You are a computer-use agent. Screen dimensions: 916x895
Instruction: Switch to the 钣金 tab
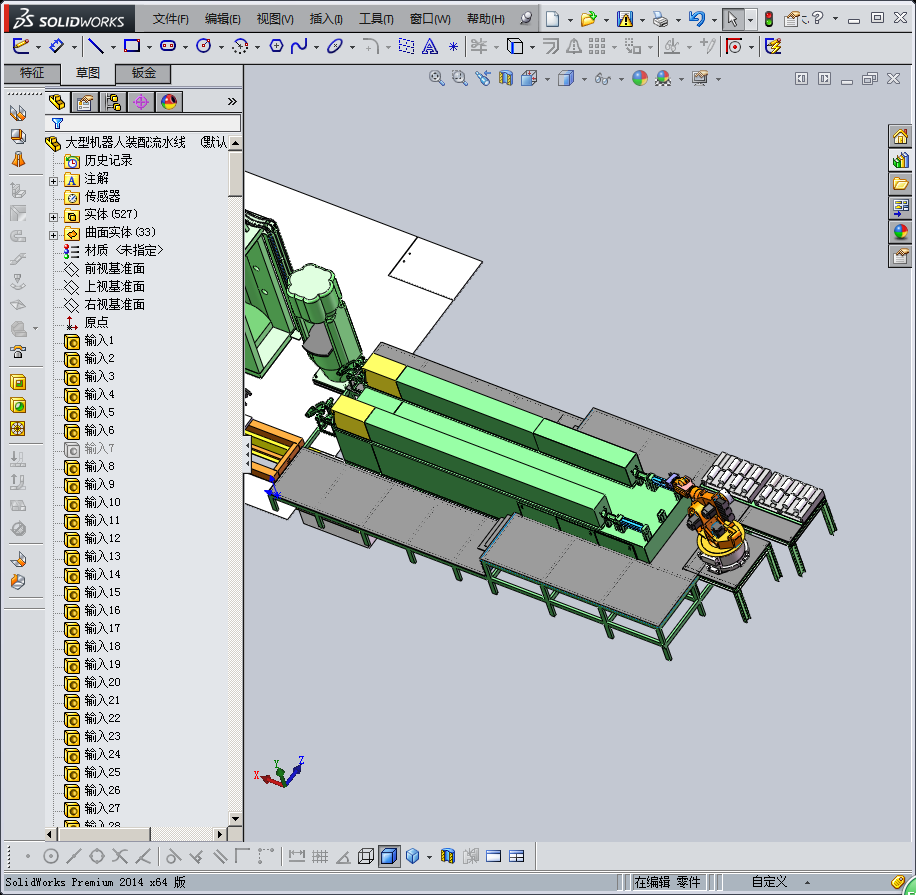[x=143, y=73]
